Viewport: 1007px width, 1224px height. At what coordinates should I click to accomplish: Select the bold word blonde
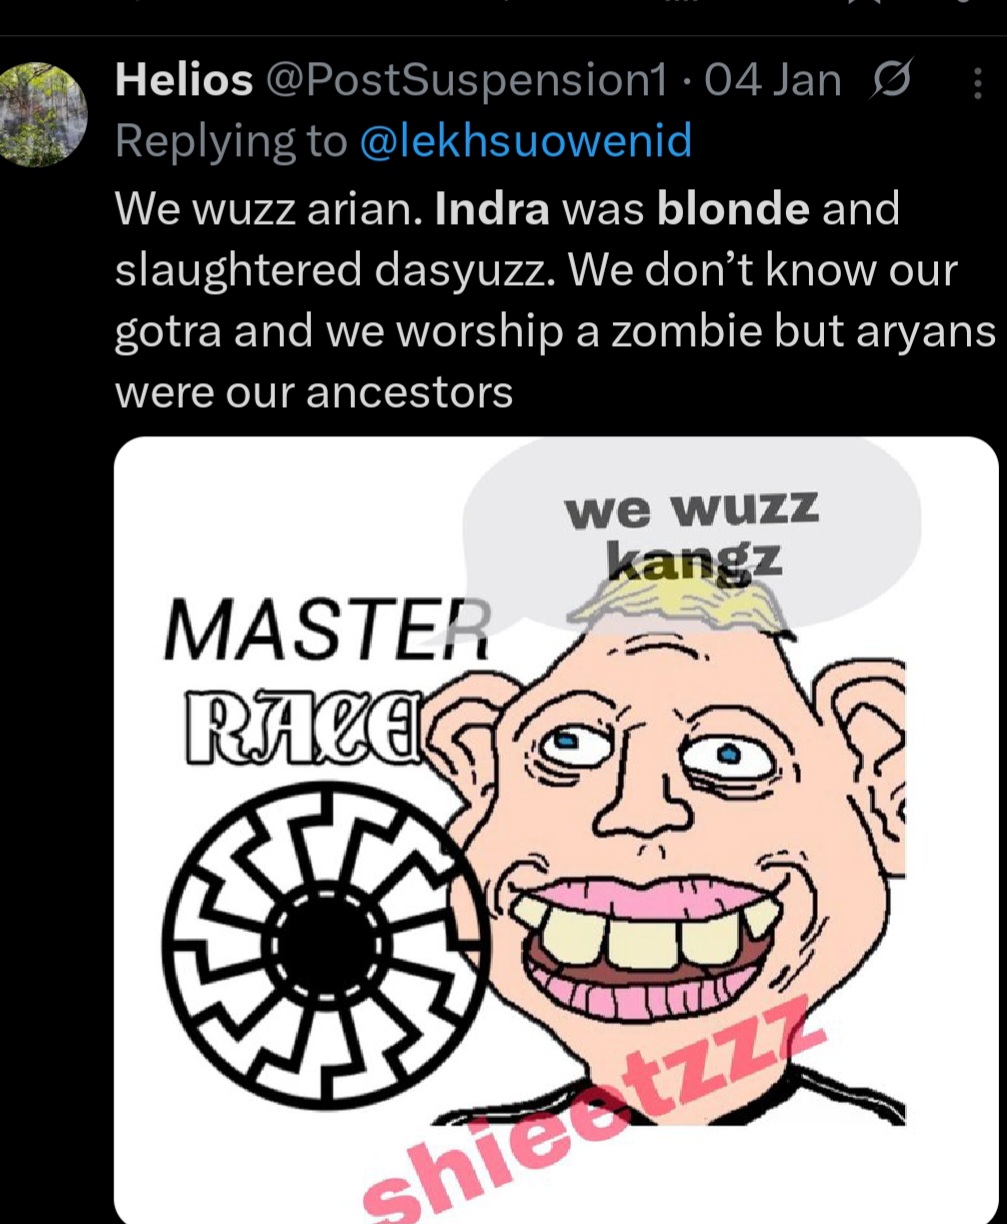[x=734, y=210]
